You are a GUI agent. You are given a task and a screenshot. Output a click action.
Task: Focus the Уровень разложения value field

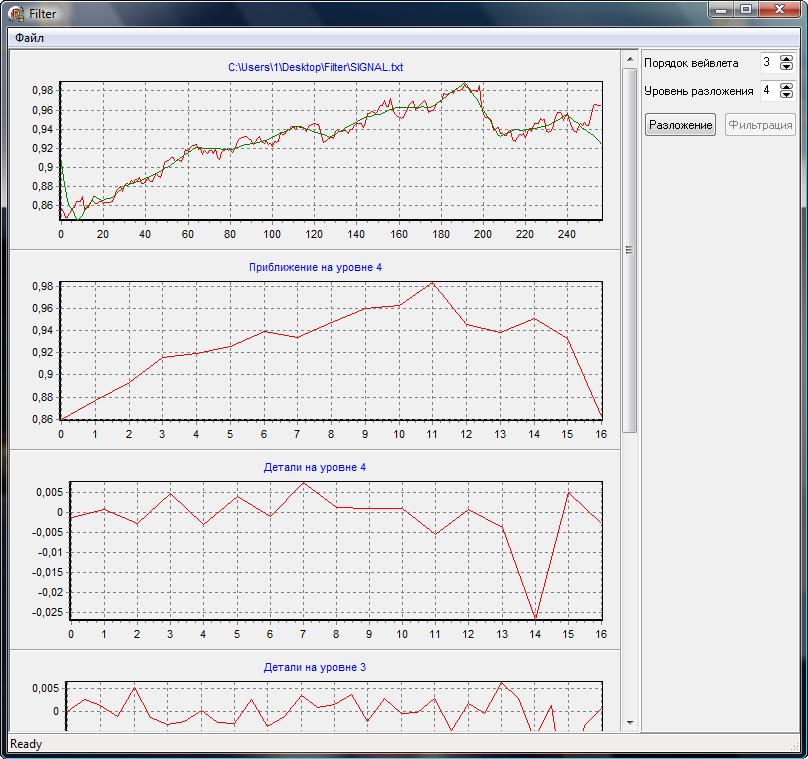767,90
